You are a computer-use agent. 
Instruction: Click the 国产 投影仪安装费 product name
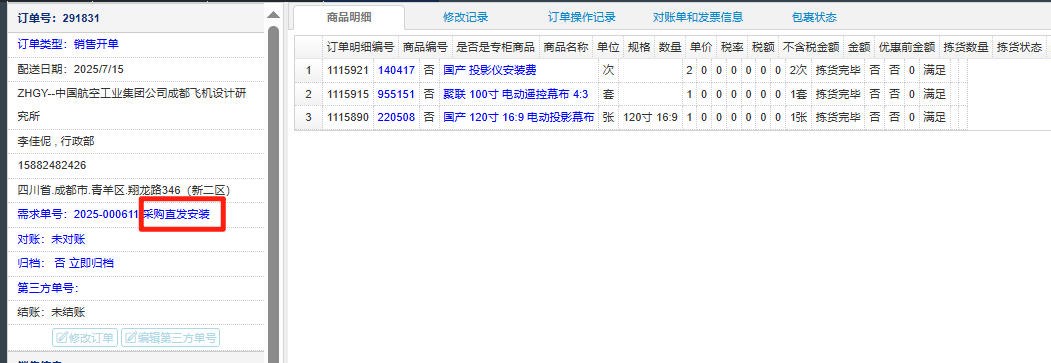[x=490, y=70]
